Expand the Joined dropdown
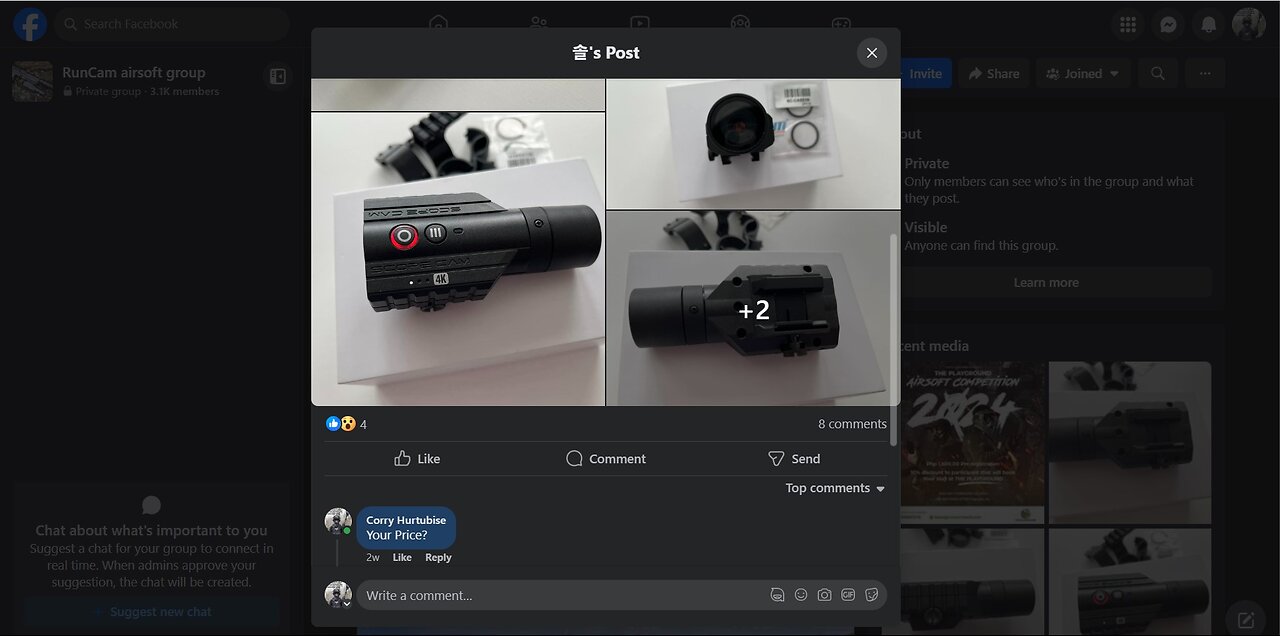1280x636 pixels. click(x=1084, y=73)
